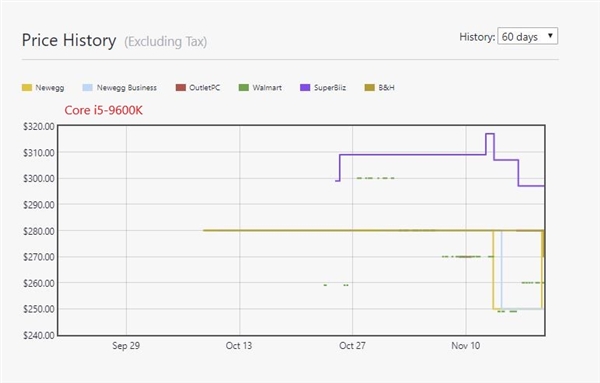600x383 pixels.
Task: Click the B&H legend label
Action: click(386, 88)
